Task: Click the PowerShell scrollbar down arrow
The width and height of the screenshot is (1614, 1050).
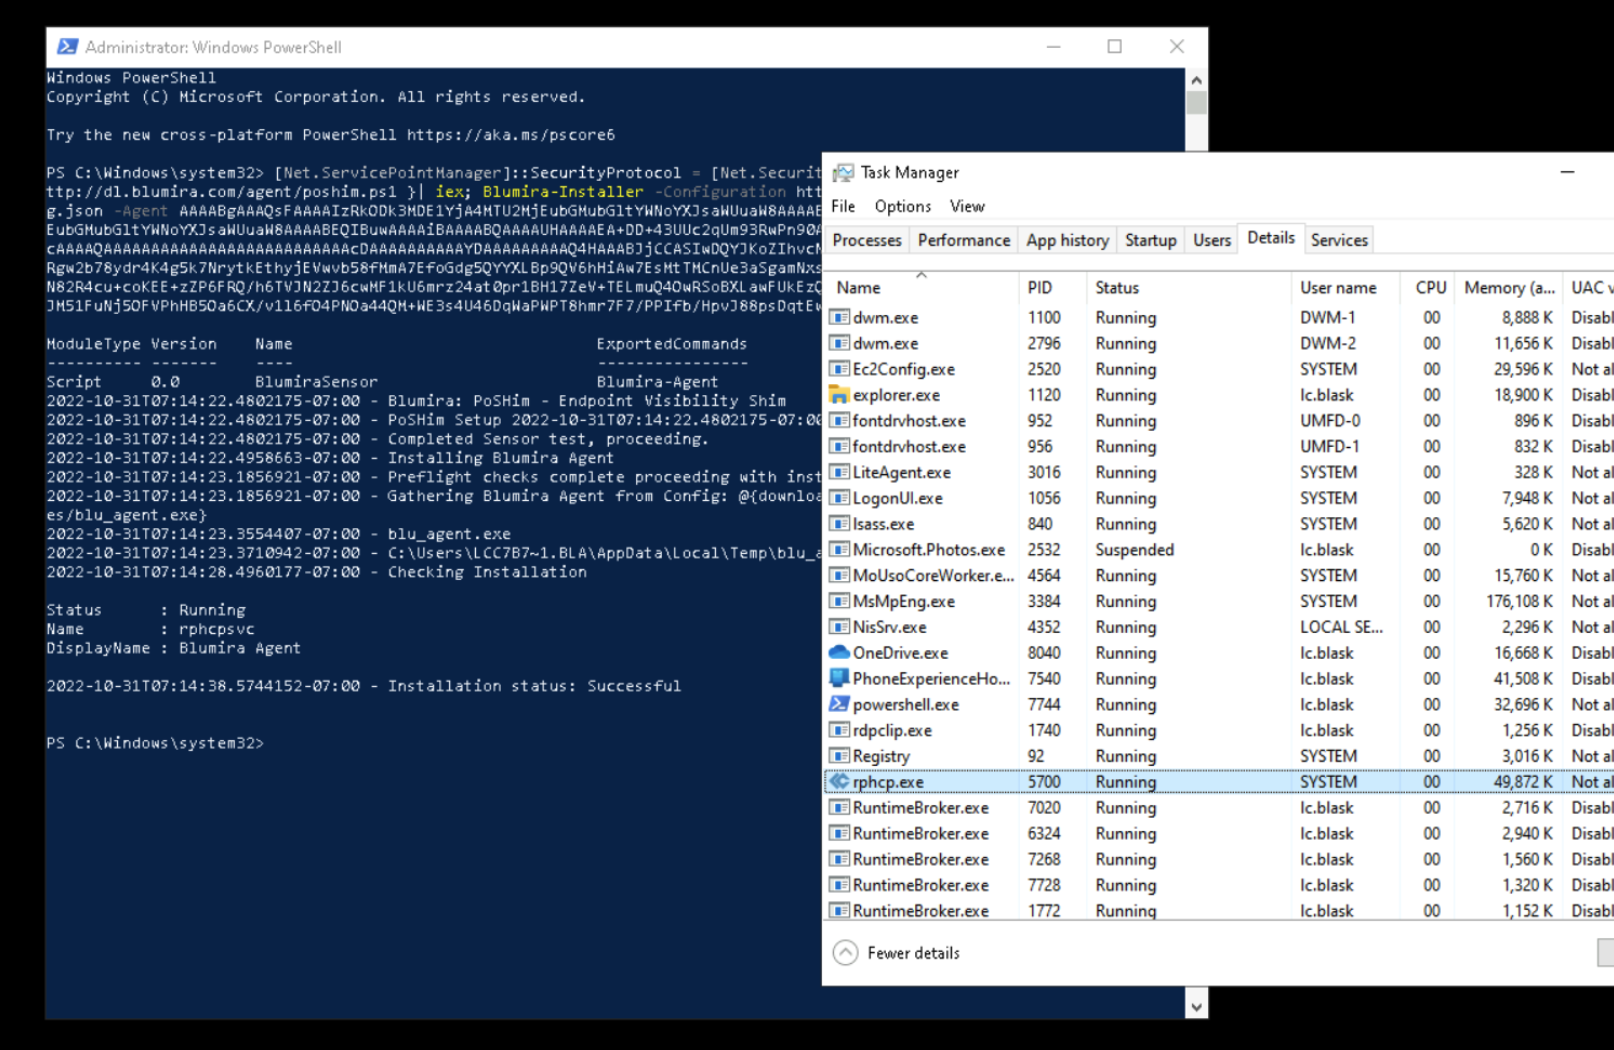Action: coord(1196,1004)
